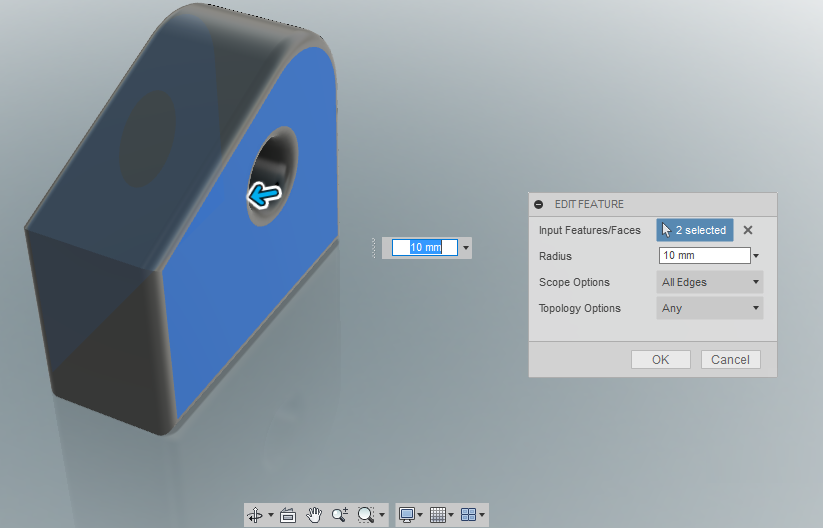The height and width of the screenshot is (528, 823).
Task: Open the Scope Options dropdown
Action: click(710, 282)
